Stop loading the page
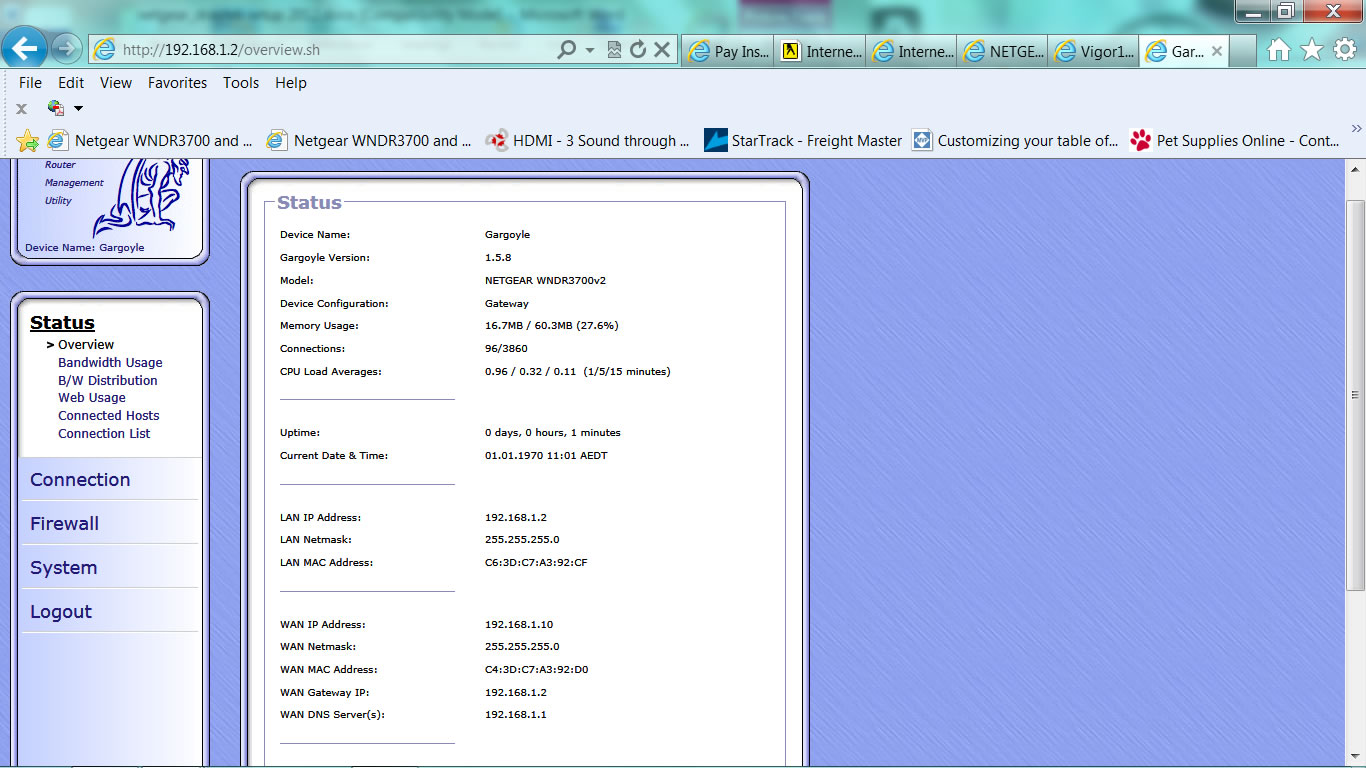 [x=663, y=48]
